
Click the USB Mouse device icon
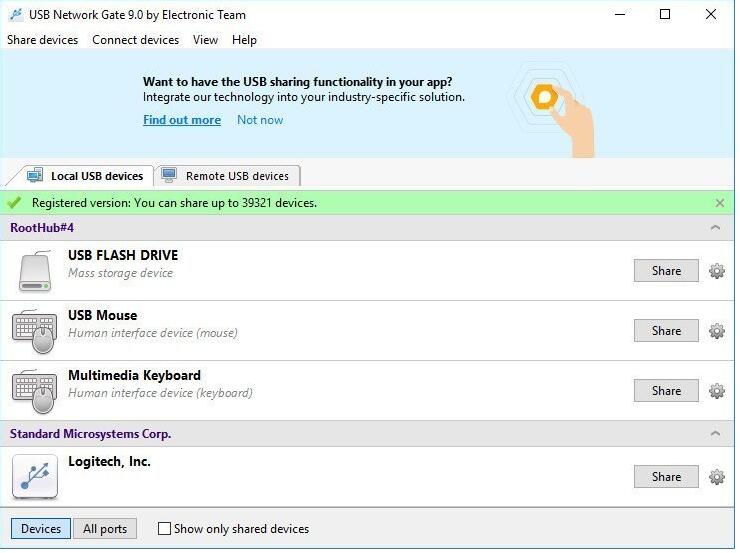[34, 334]
